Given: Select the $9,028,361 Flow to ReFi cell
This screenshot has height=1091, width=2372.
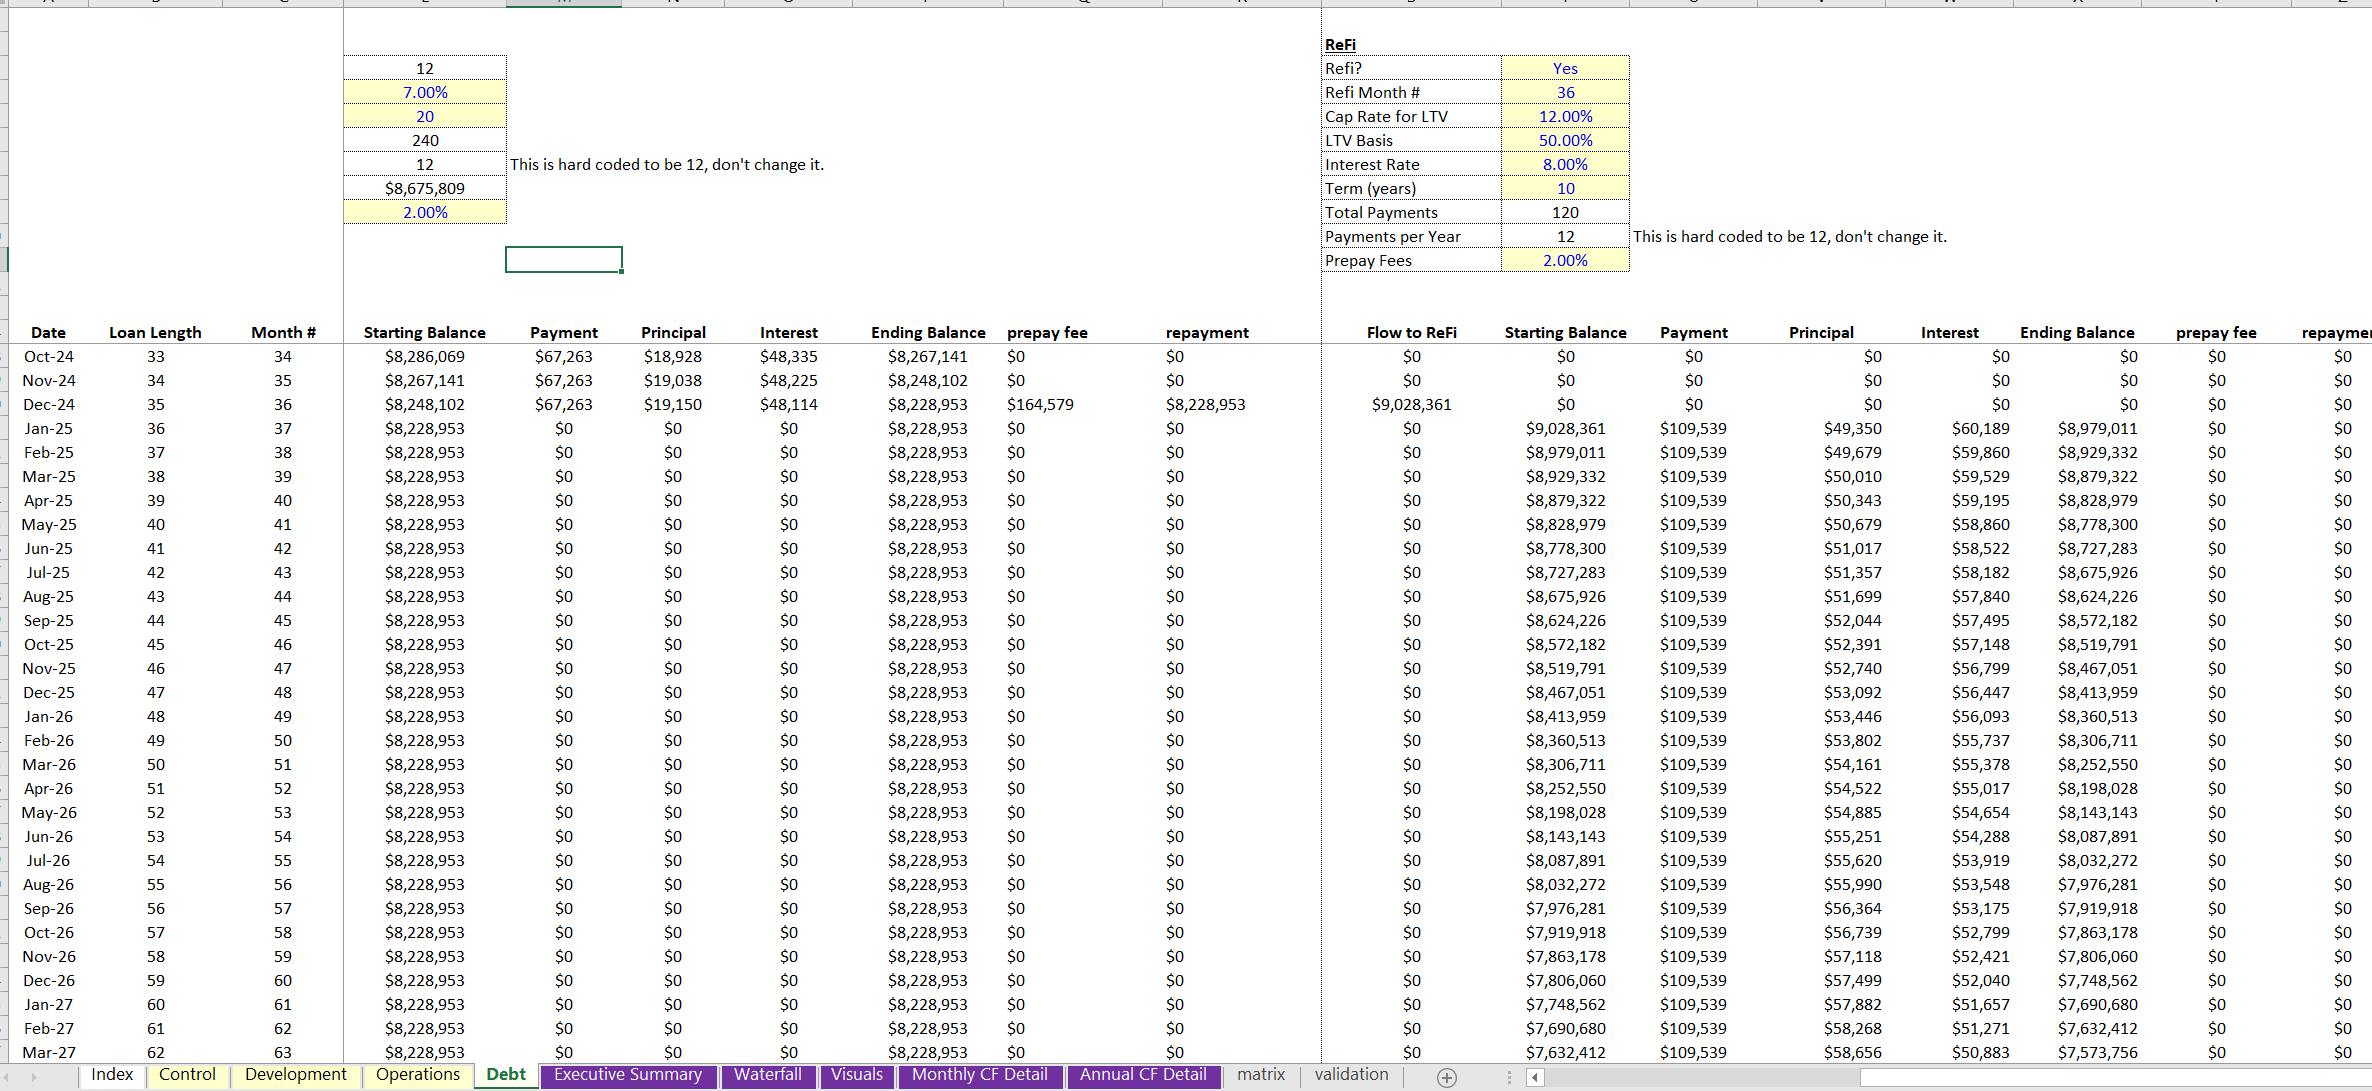Looking at the screenshot, I should pyautogui.click(x=1411, y=404).
